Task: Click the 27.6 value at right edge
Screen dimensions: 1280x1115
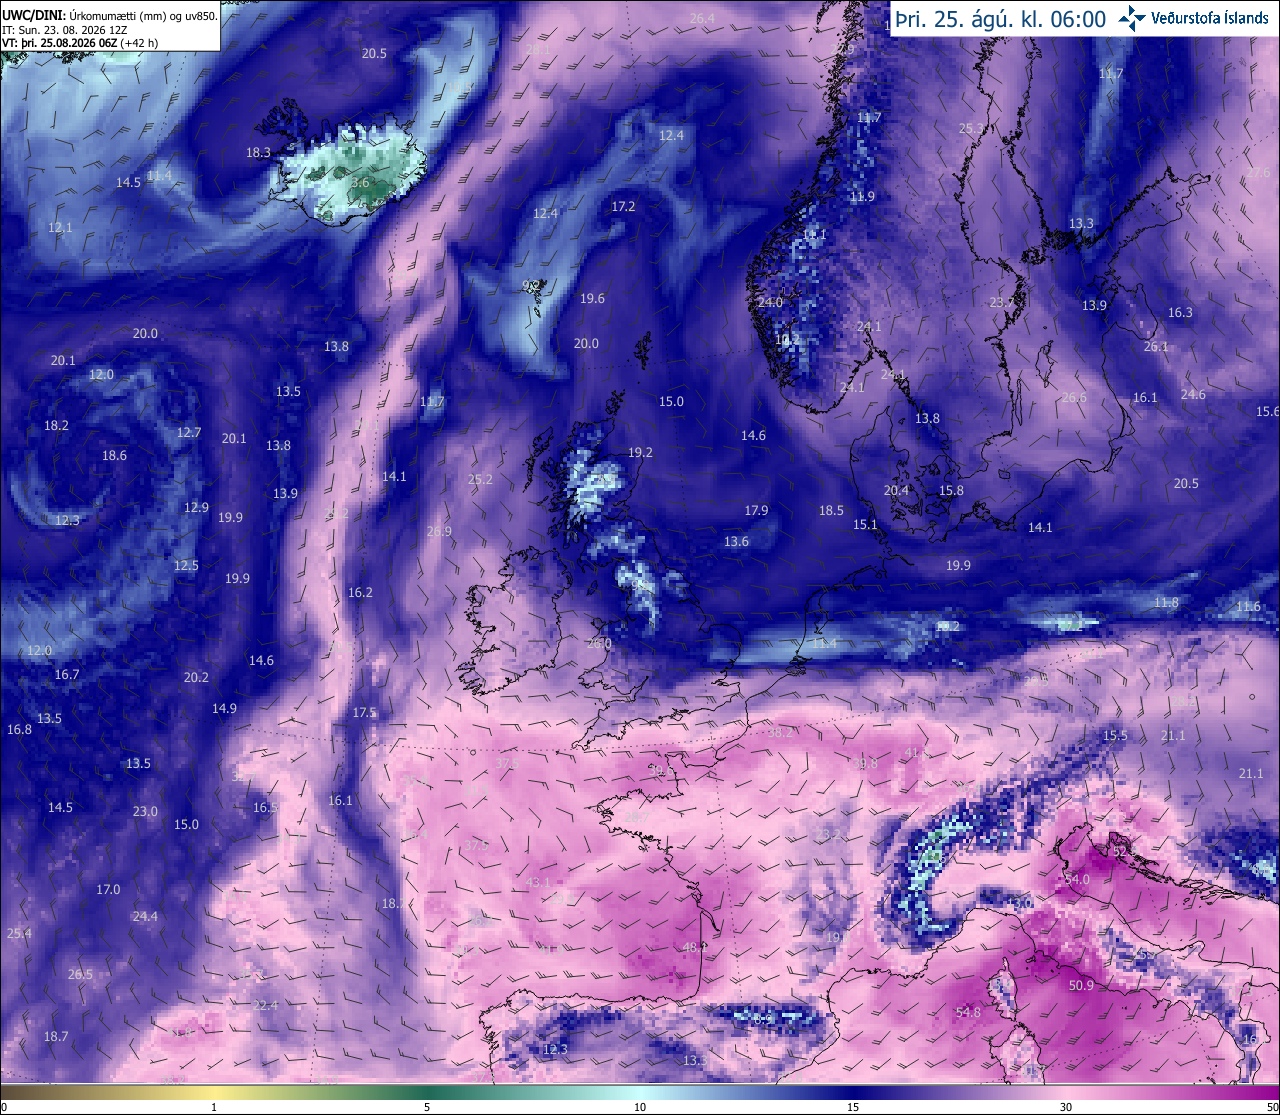Action: pos(1258,173)
